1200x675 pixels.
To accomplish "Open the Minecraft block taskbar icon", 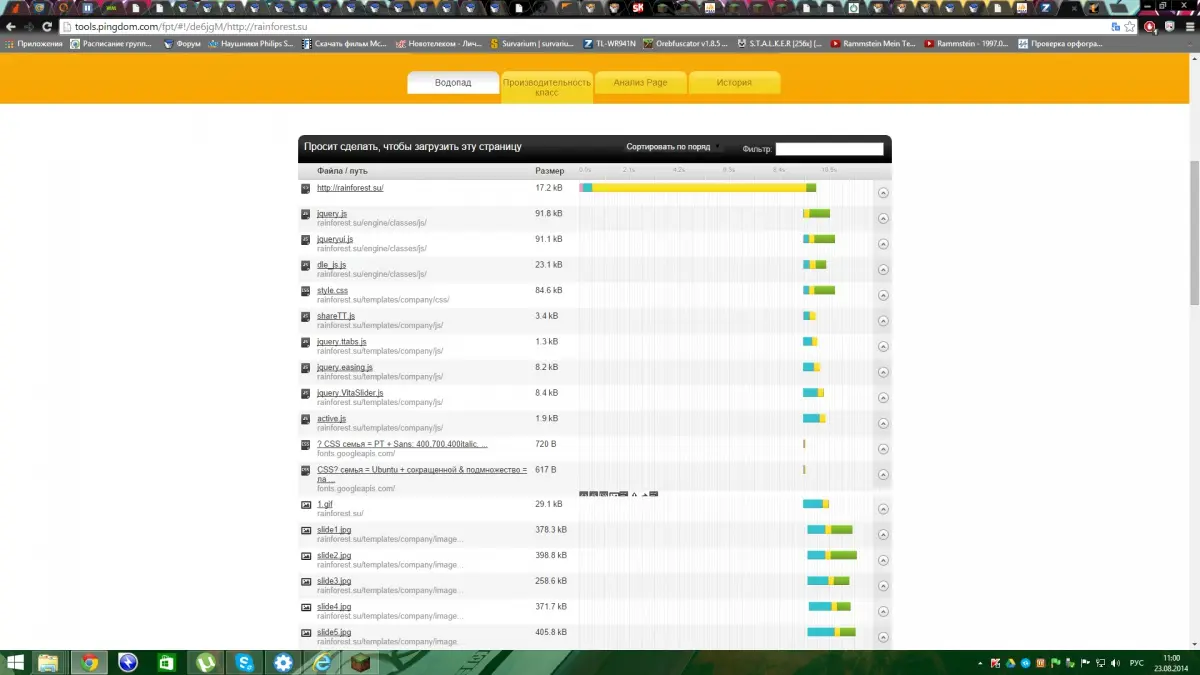I will pos(361,662).
